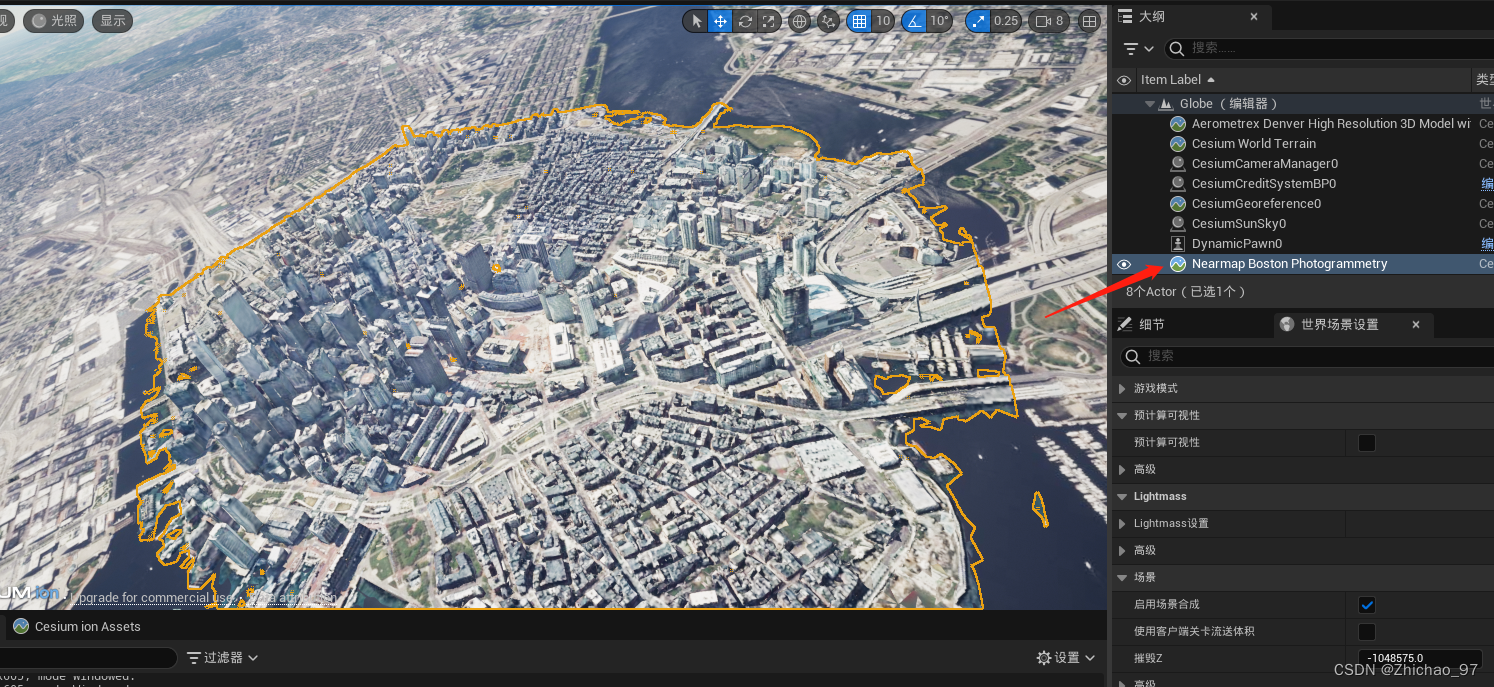Open the 光照 lit view mode menu
The image size is (1494, 687).
pyautogui.click(x=54, y=20)
